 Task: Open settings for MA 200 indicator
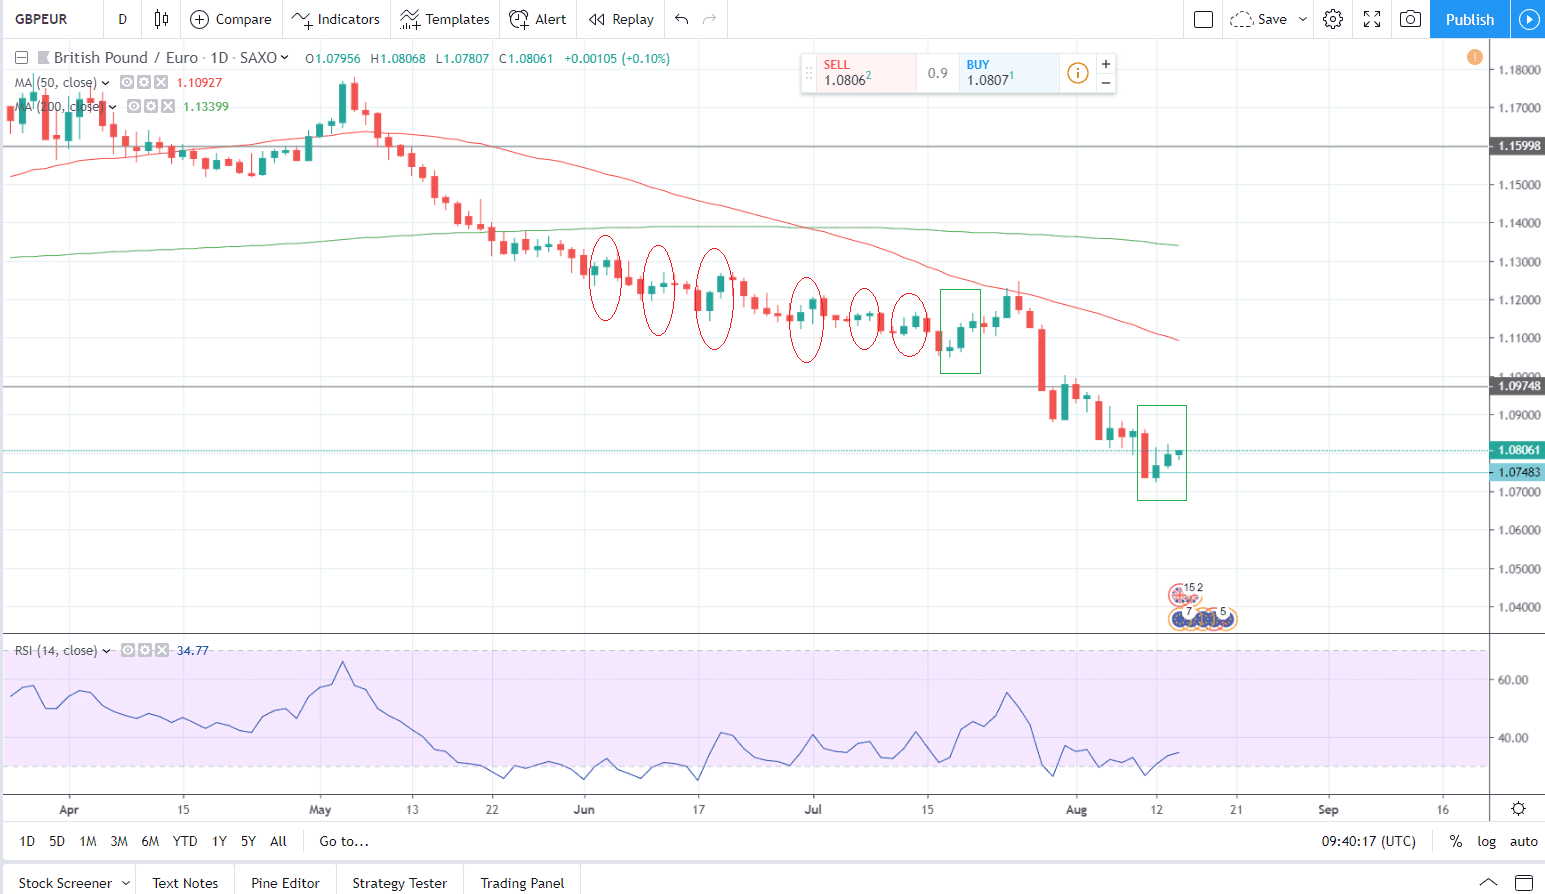[151, 106]
